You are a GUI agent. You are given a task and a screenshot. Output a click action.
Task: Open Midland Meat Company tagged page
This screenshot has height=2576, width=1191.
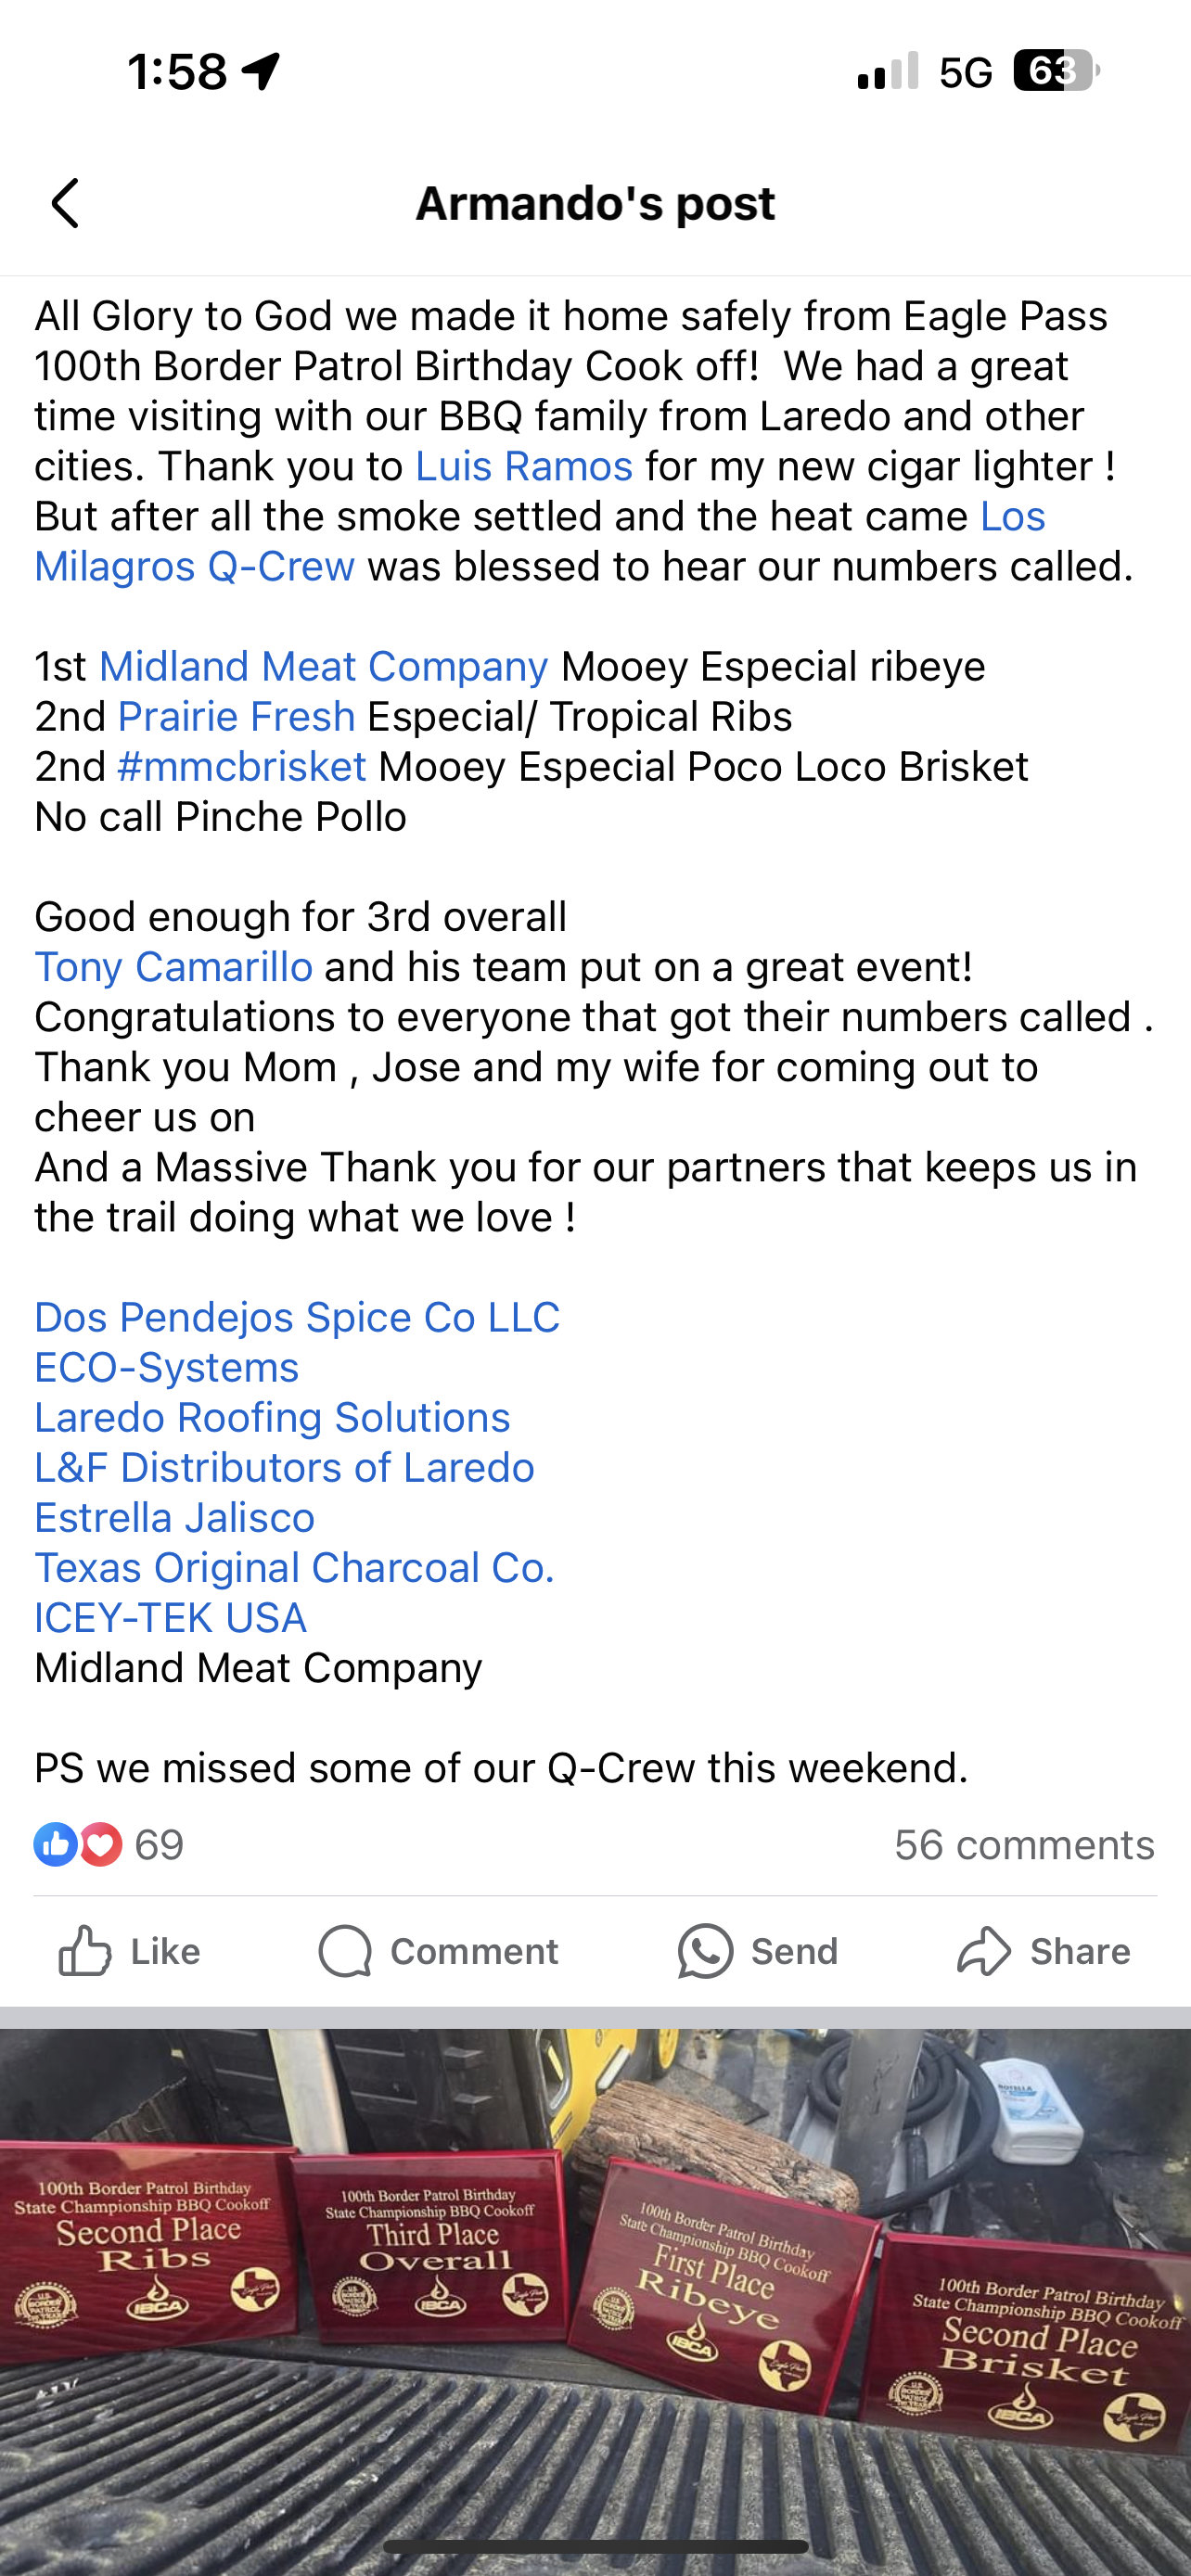click(x=323, y=666)
